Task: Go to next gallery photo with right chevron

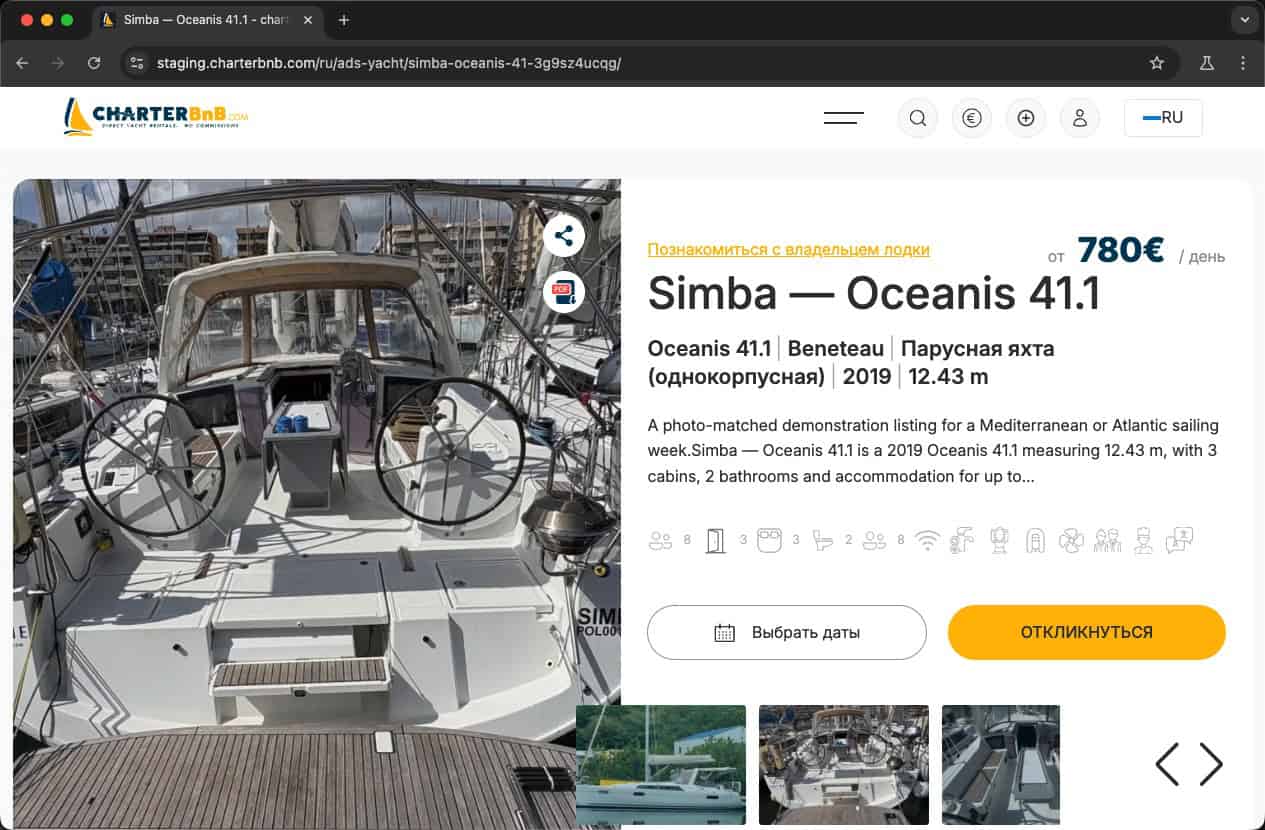Action: 1211,764
